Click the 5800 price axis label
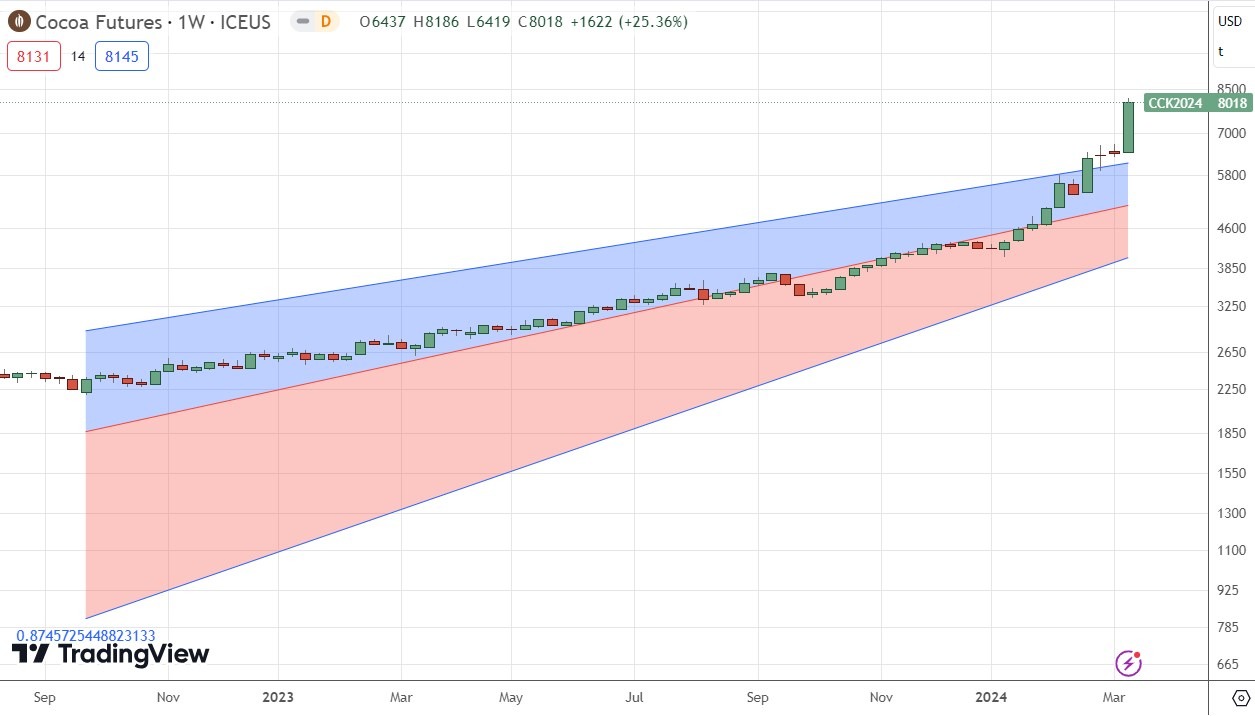Image resolution: width=1255 pixels, height=716 pixels. click(x=1231, y=175)
